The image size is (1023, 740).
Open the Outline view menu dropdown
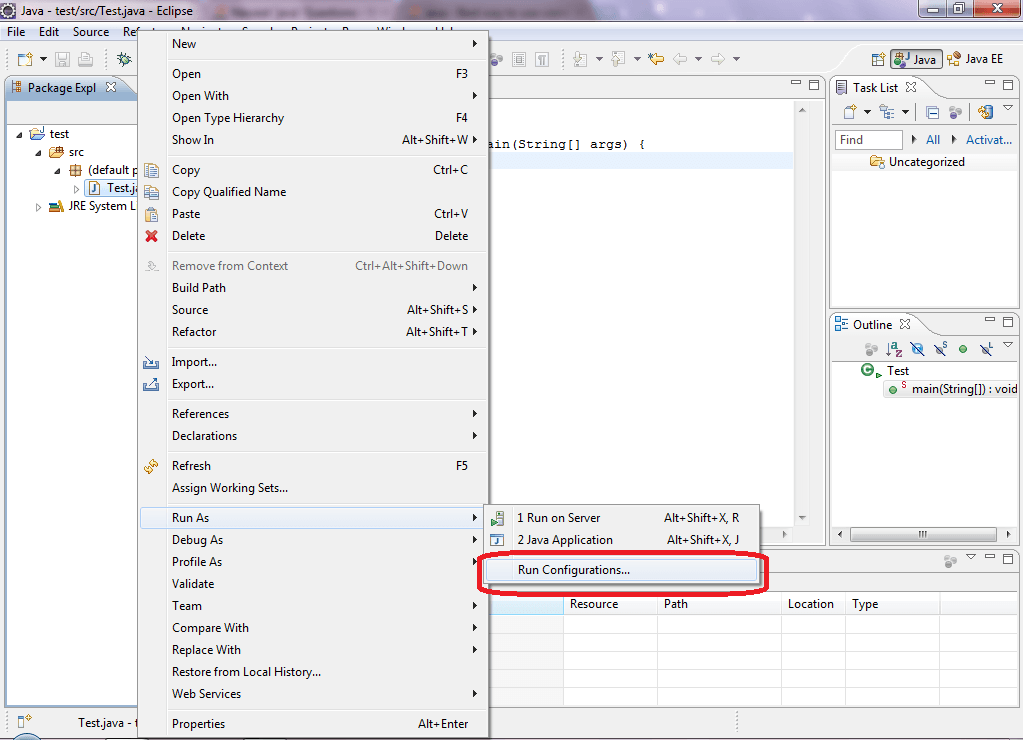(1008, 345)
